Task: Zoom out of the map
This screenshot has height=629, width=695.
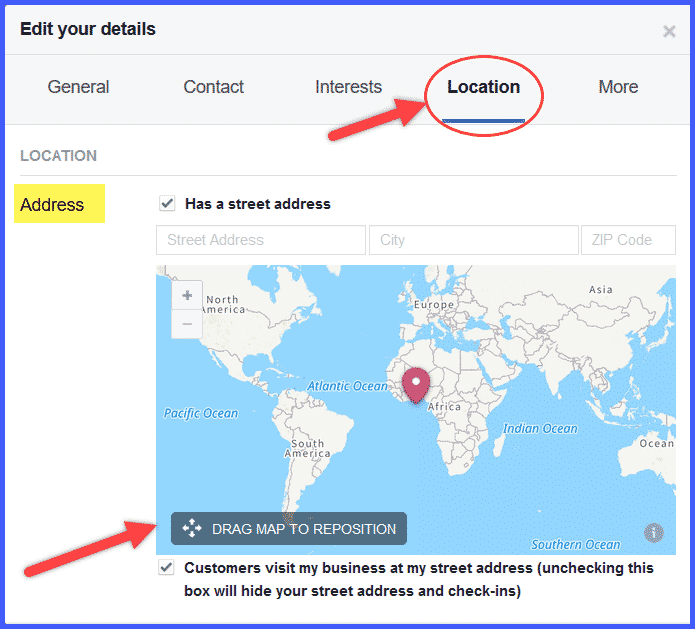Action: [187, 324]
